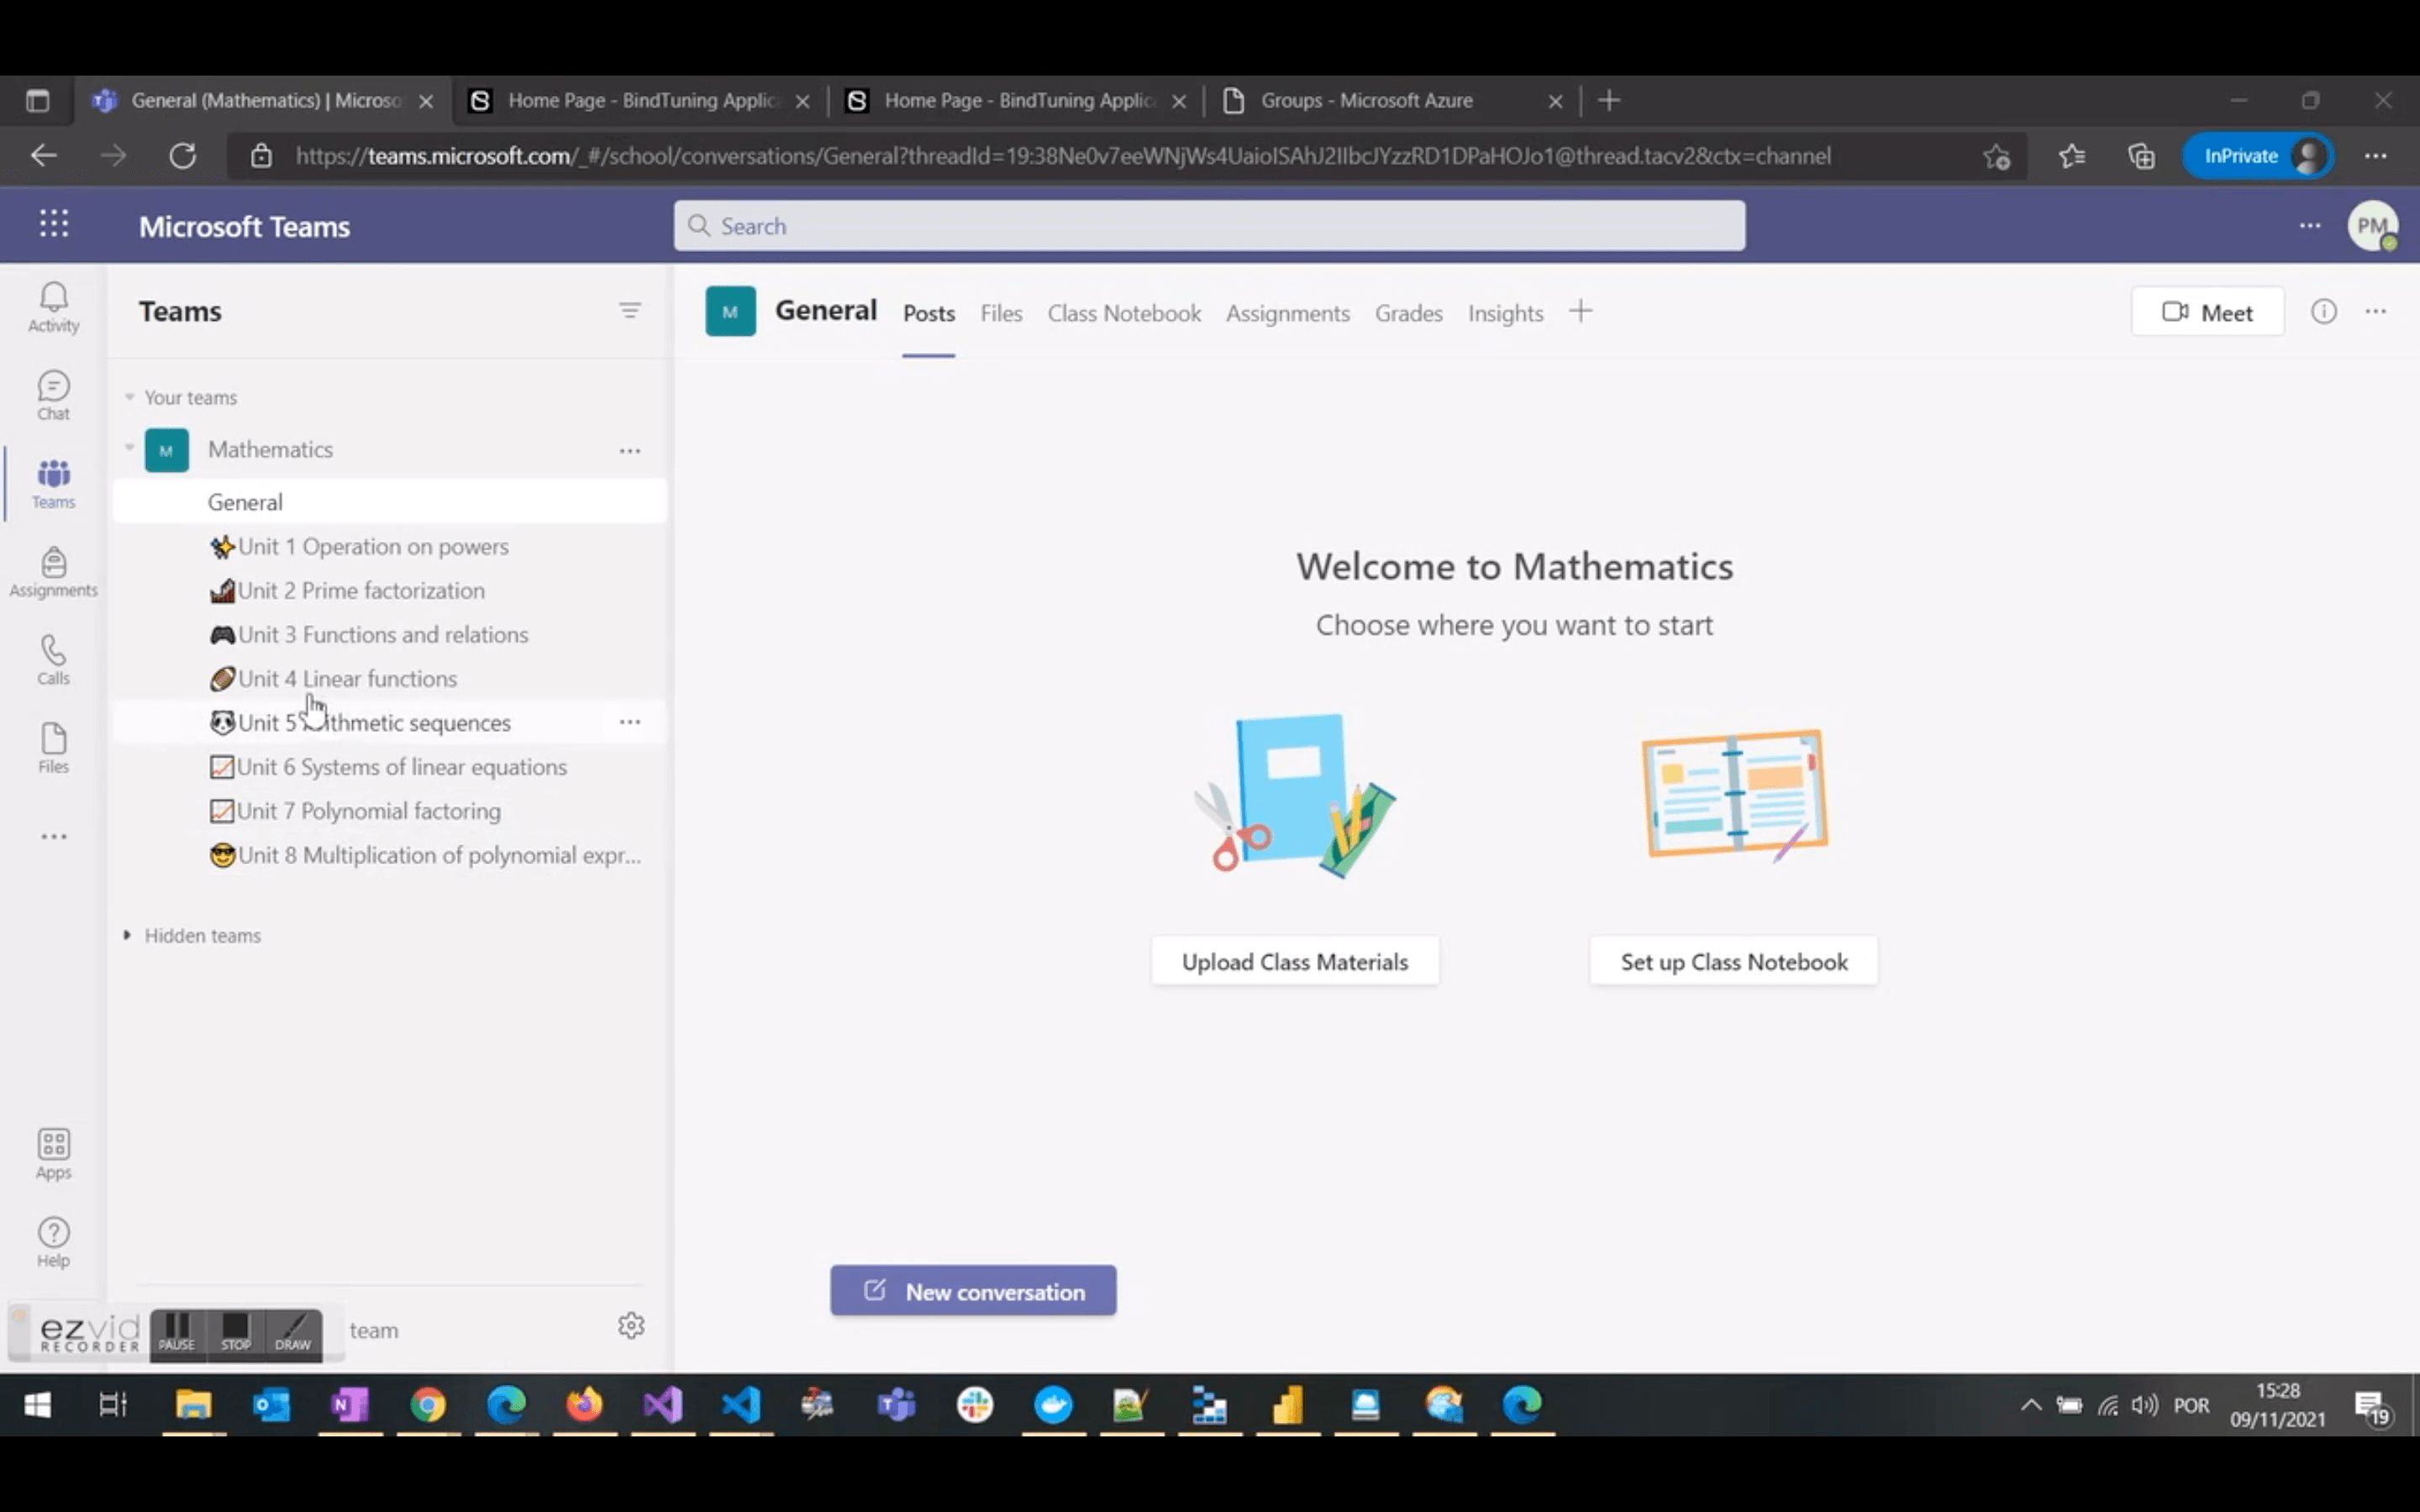Switch to the Files tab

pos(1001,314)
